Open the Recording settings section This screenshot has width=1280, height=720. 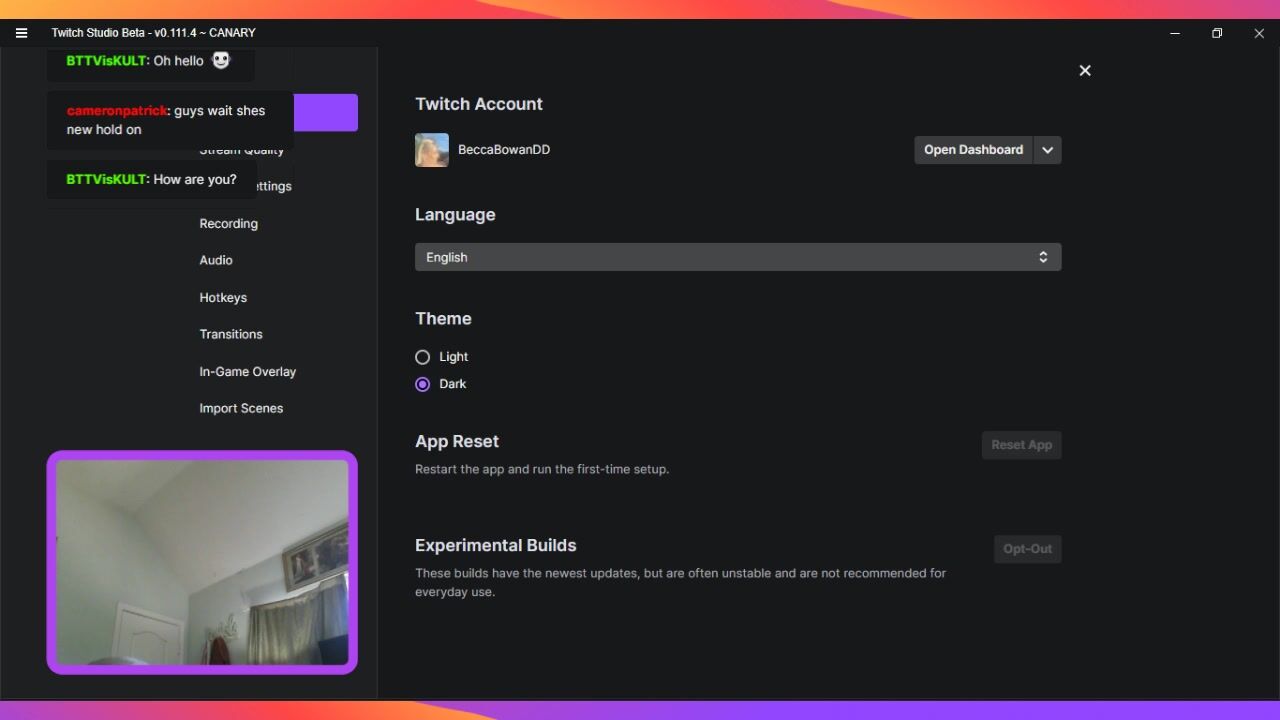point(229,224)
